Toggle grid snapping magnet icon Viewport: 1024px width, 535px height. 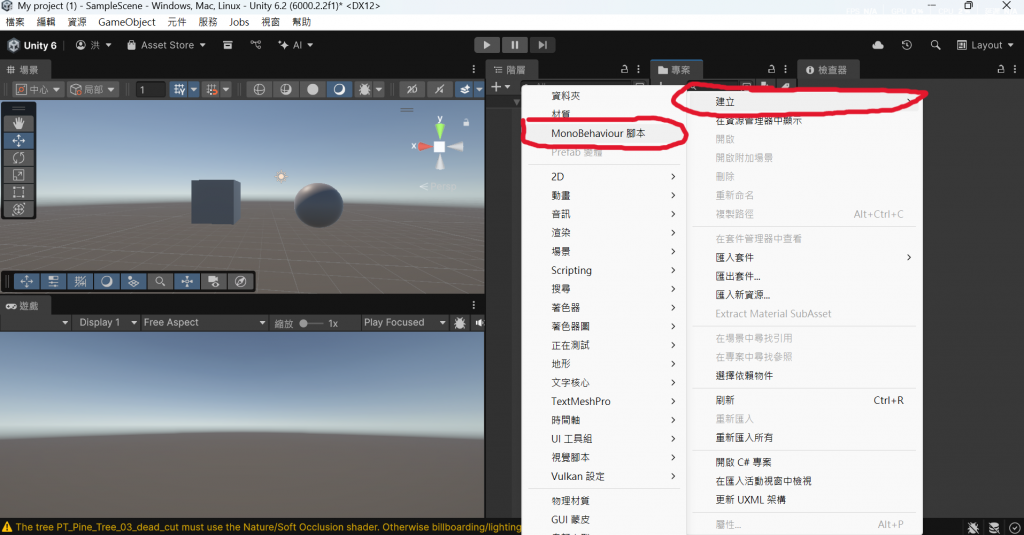[212, 89]
